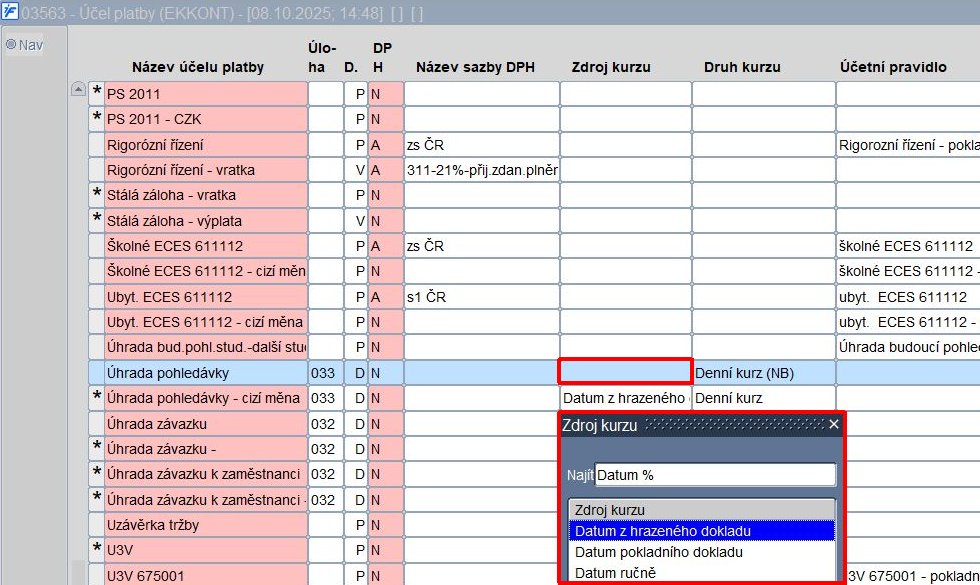Select Úhrada bud.pohl.stud.-další row
The width and height of the screenshot is (980, 585).
click(x=206, y=347)
